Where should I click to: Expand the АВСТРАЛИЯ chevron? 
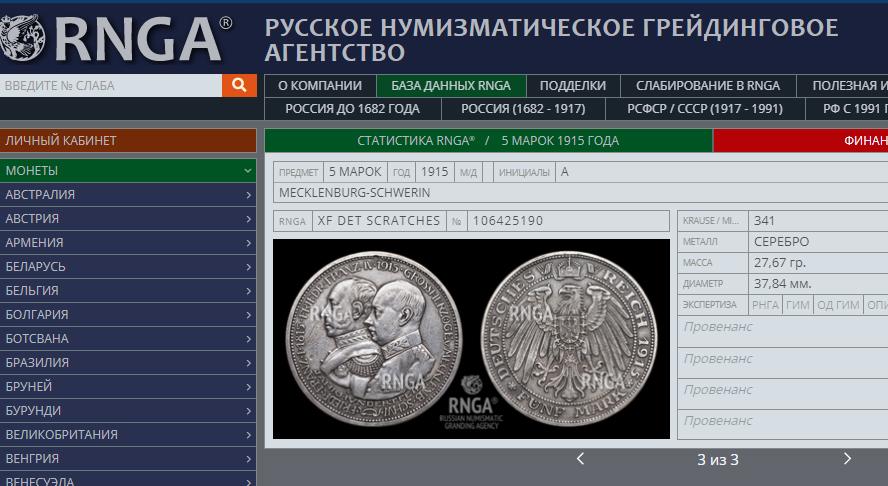click(x=248, y=195)
